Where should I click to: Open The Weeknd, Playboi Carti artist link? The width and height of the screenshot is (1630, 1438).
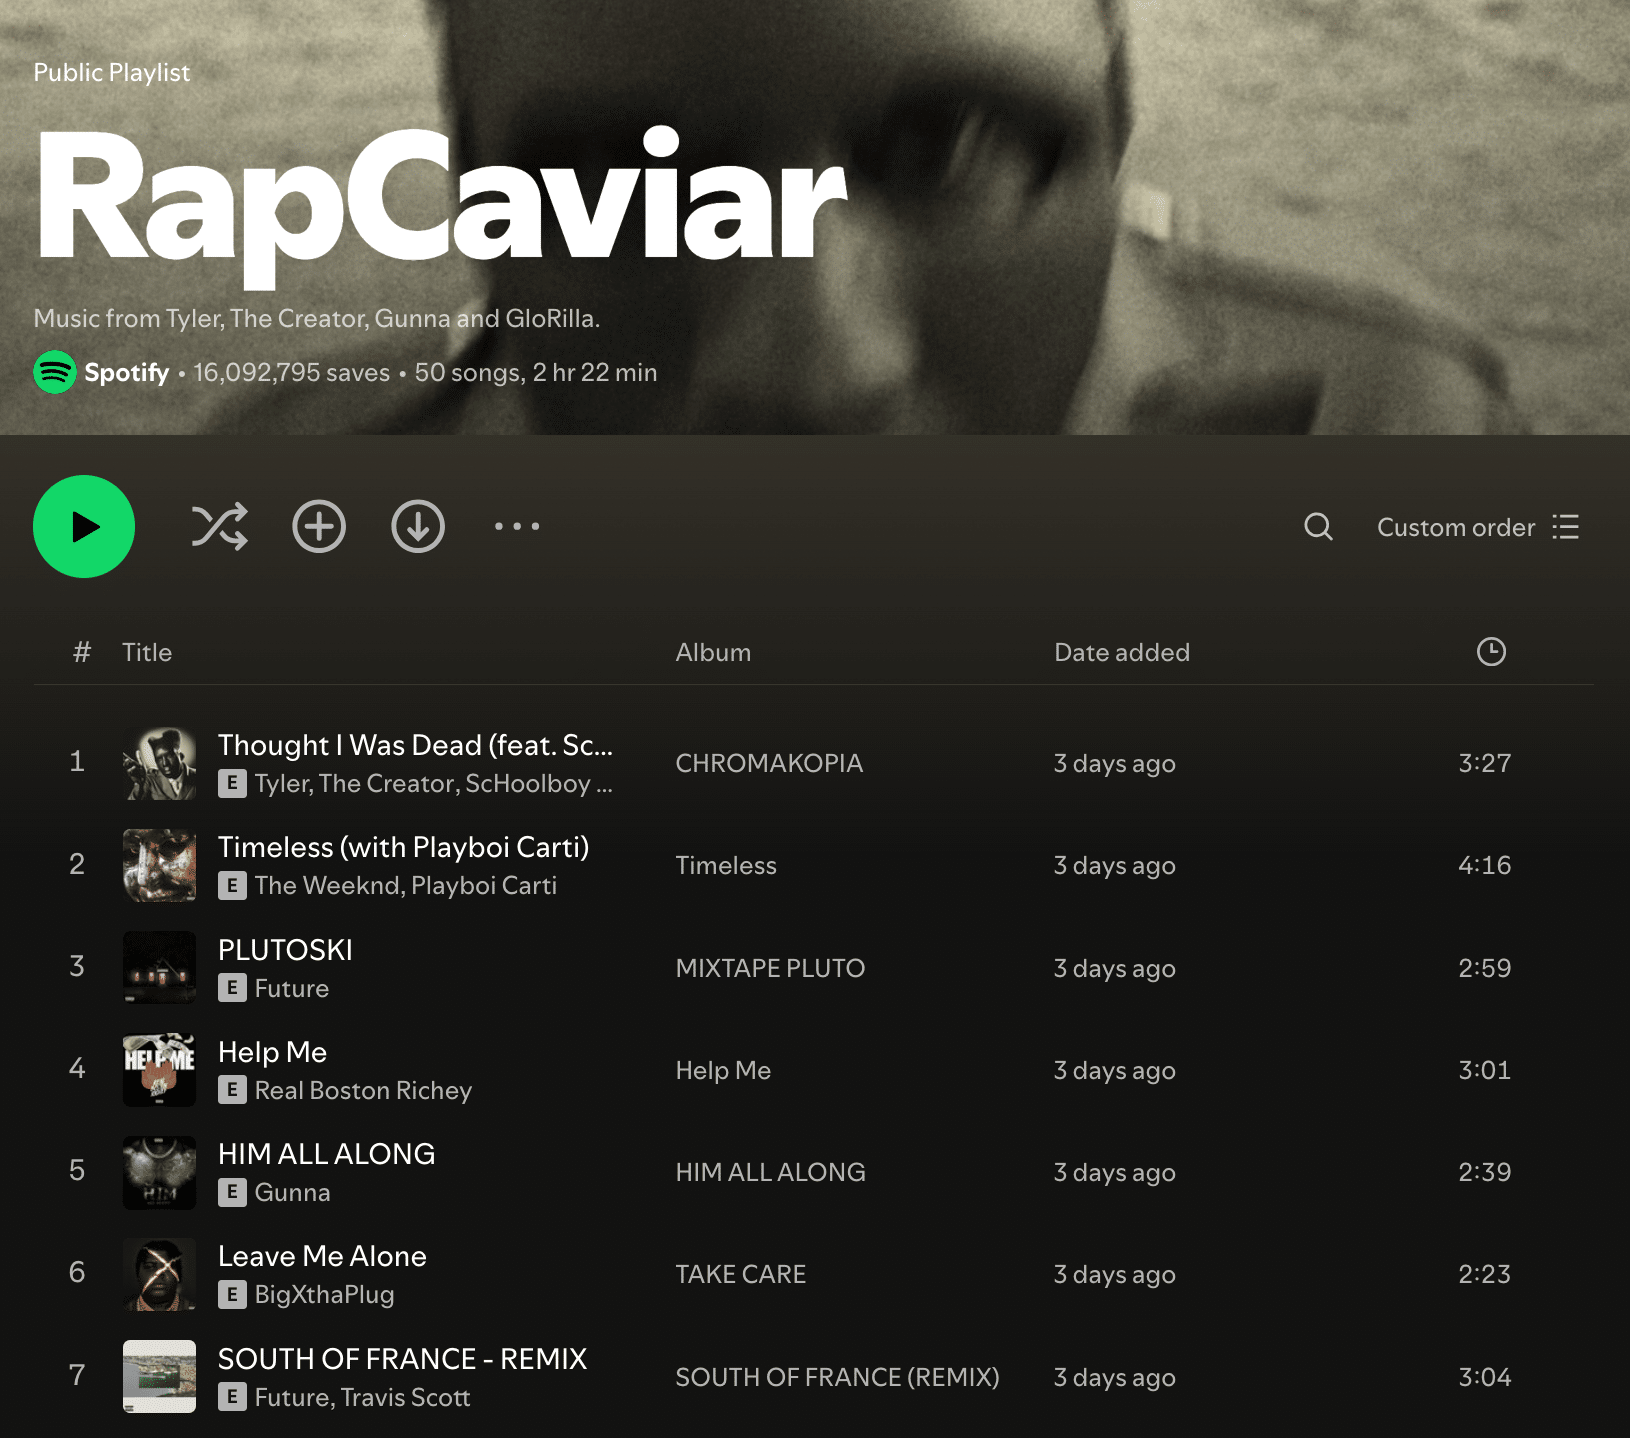click(x=405, y=885)
